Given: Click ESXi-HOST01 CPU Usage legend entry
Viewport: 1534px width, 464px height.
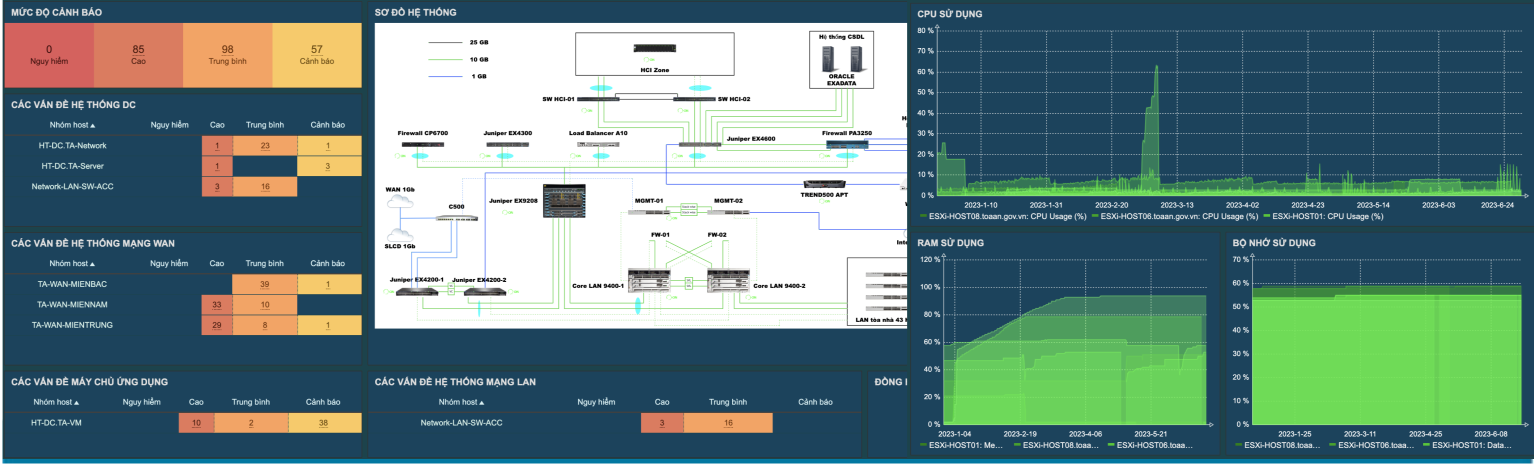Looking at the screenshot, I should [x=1323, y=216].
